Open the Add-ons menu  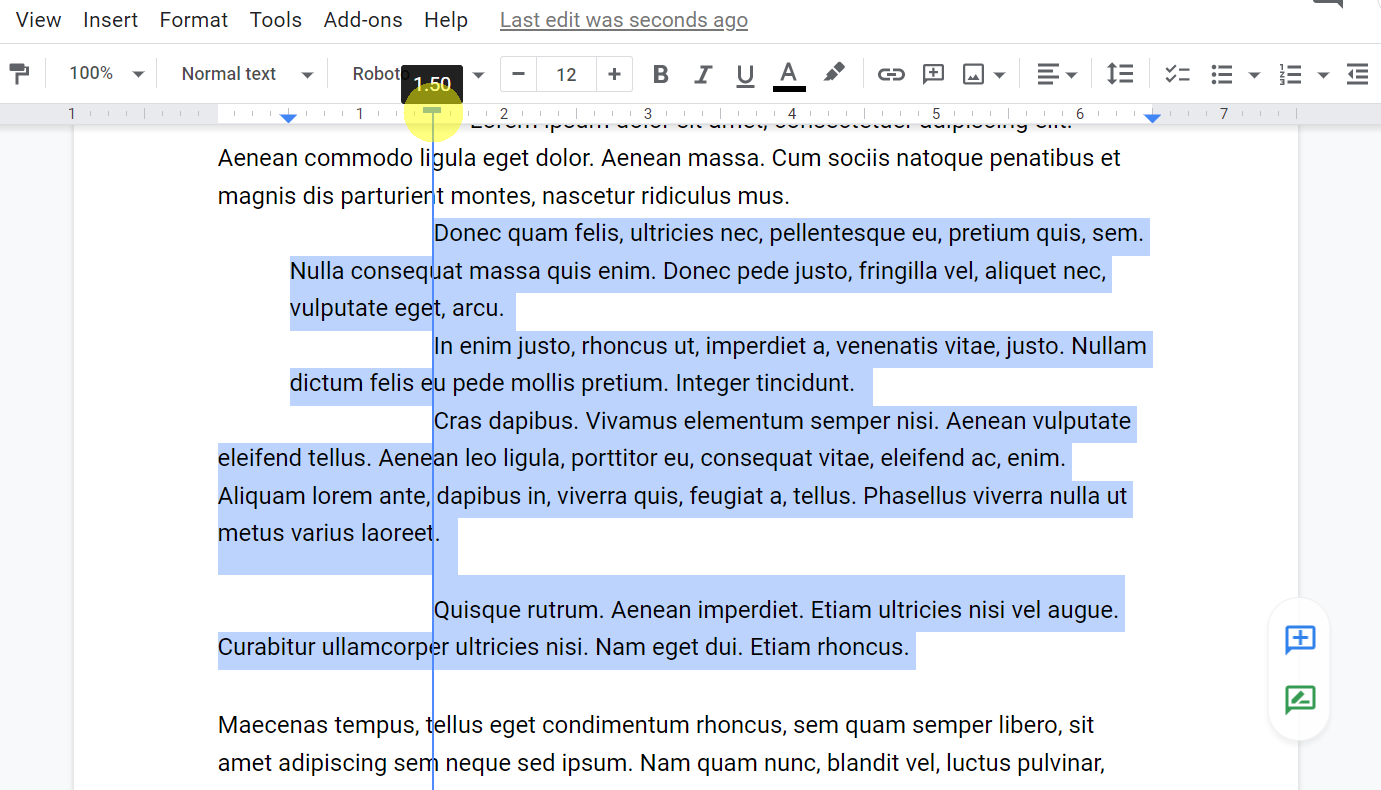click(x=363, y=20)
